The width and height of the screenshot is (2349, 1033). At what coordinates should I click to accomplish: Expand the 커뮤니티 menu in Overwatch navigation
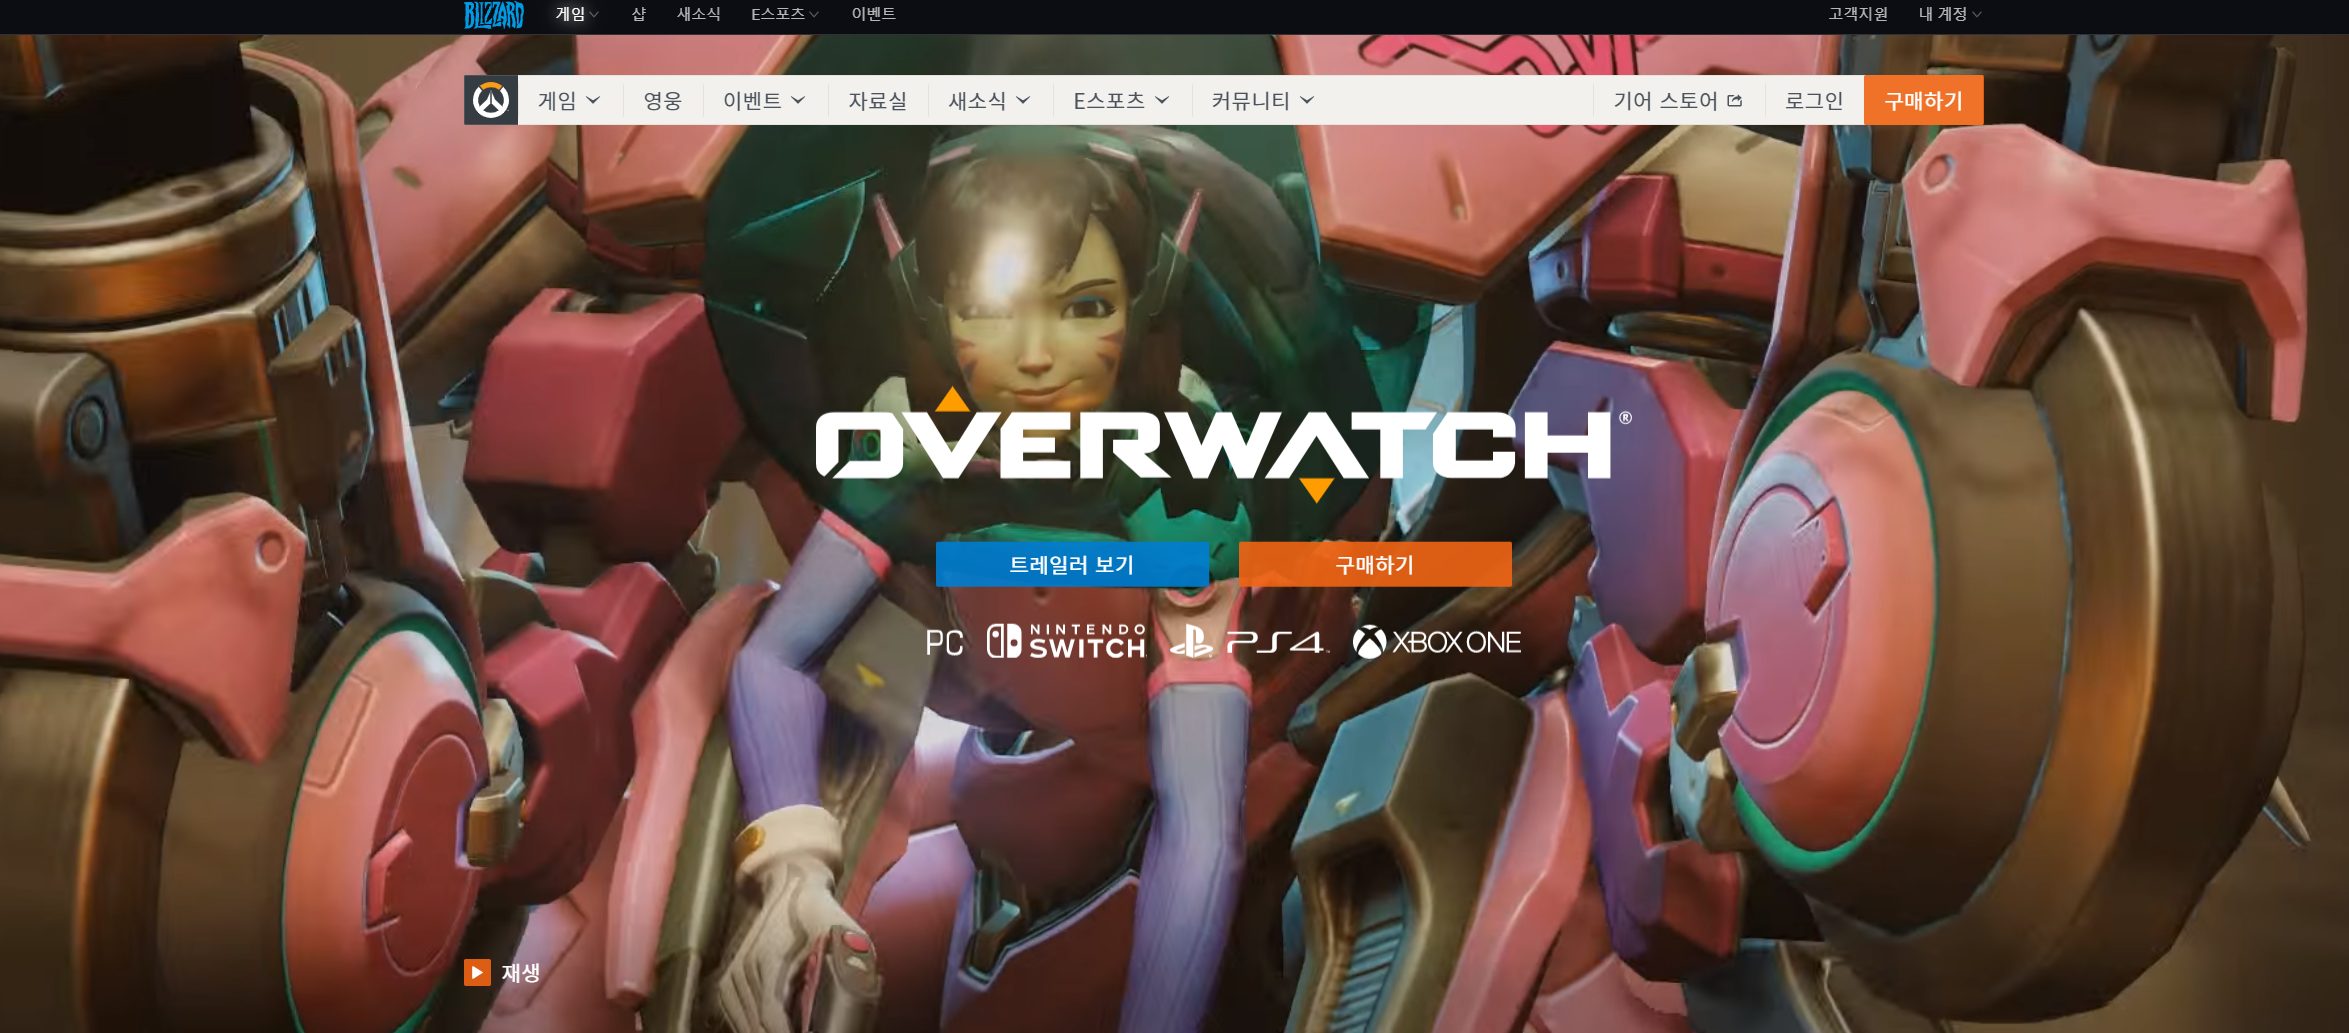tap(1262, 100)
